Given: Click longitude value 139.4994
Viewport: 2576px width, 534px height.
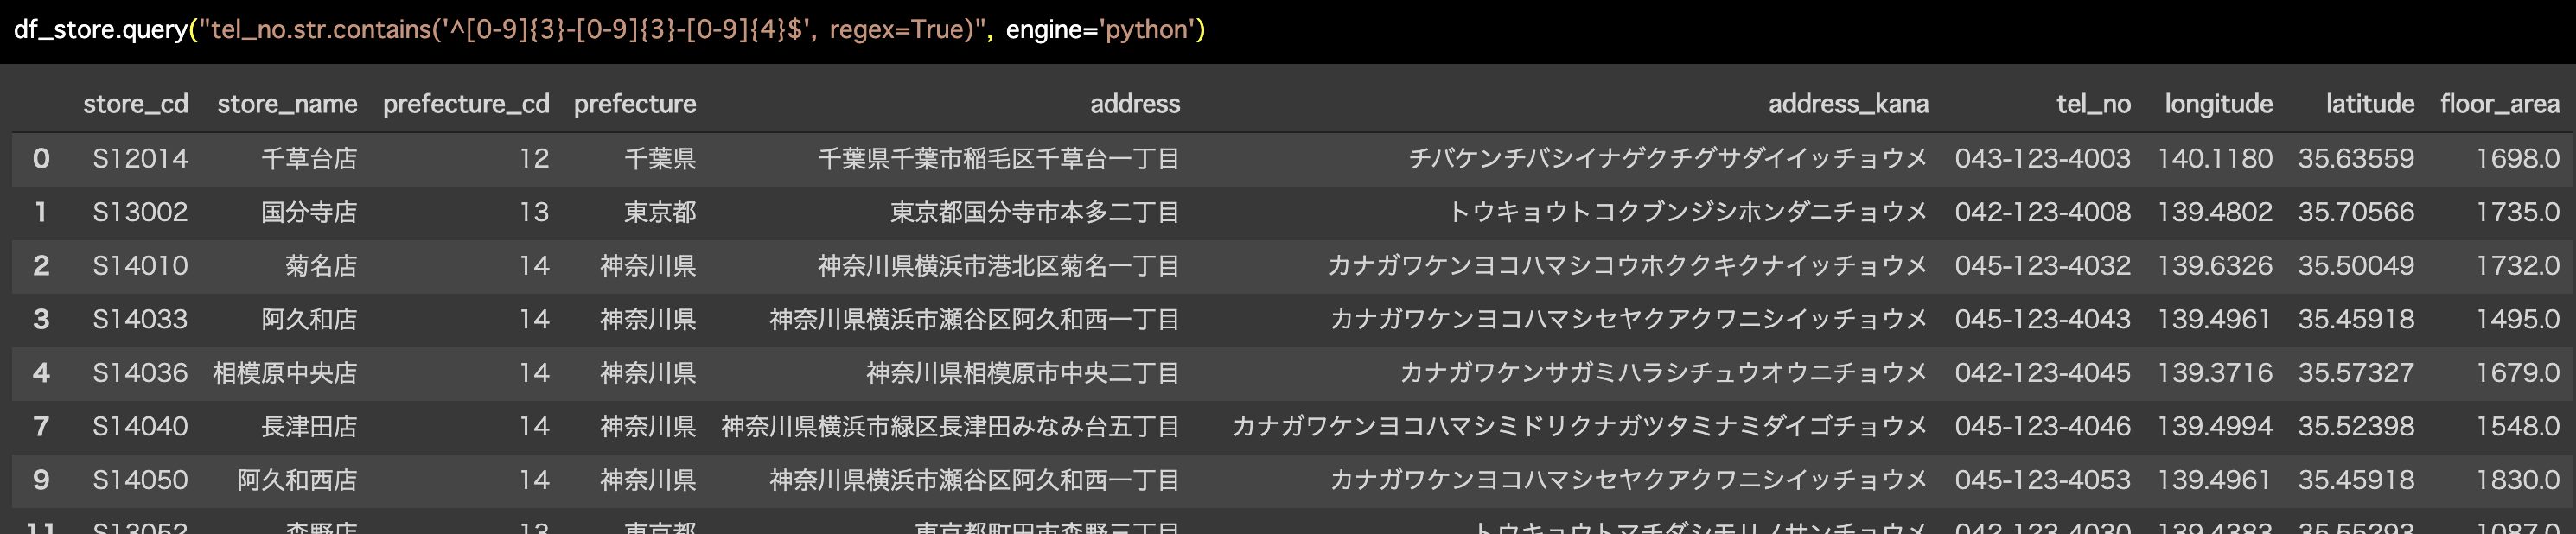Looking at the screenshot, I should click(2215, 426).
